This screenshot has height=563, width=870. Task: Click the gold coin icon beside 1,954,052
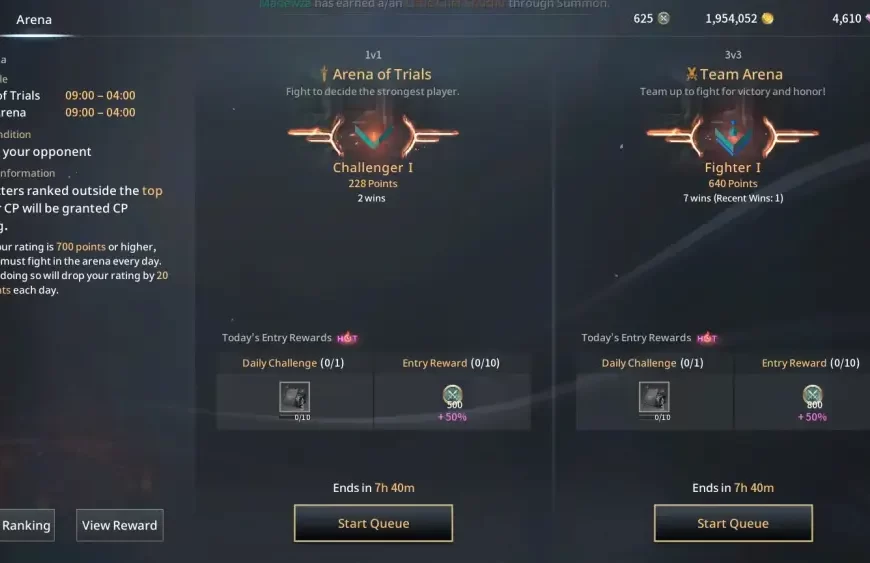coord(767,18)
